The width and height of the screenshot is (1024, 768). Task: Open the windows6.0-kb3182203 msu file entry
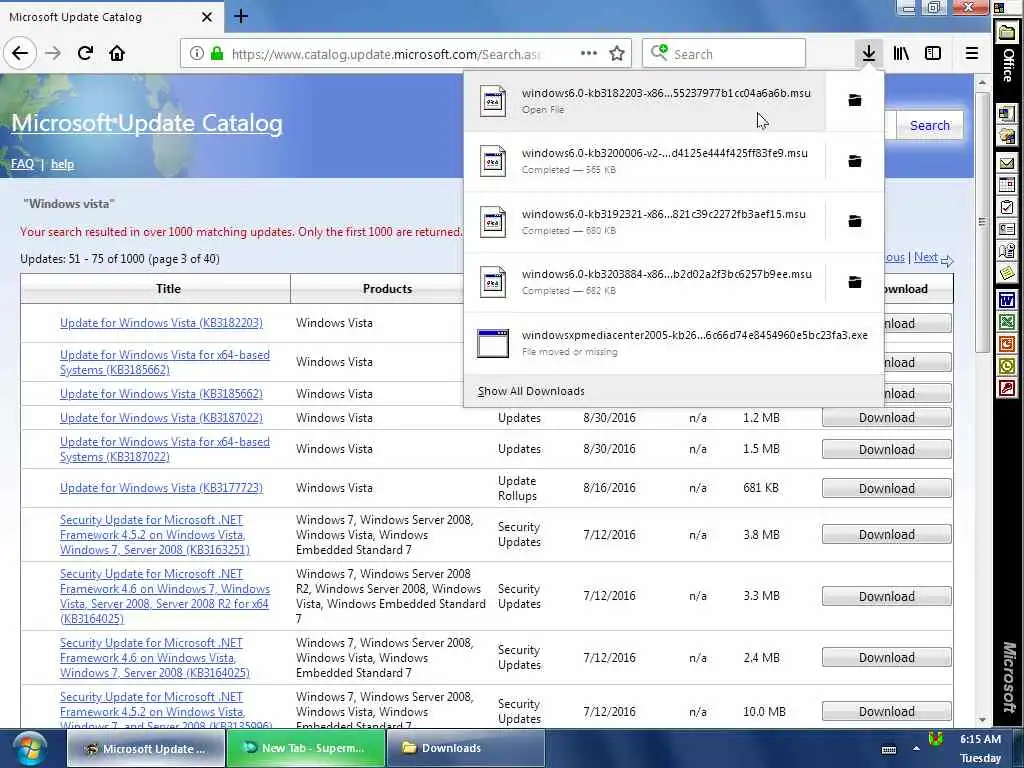(x=645, y=101)
